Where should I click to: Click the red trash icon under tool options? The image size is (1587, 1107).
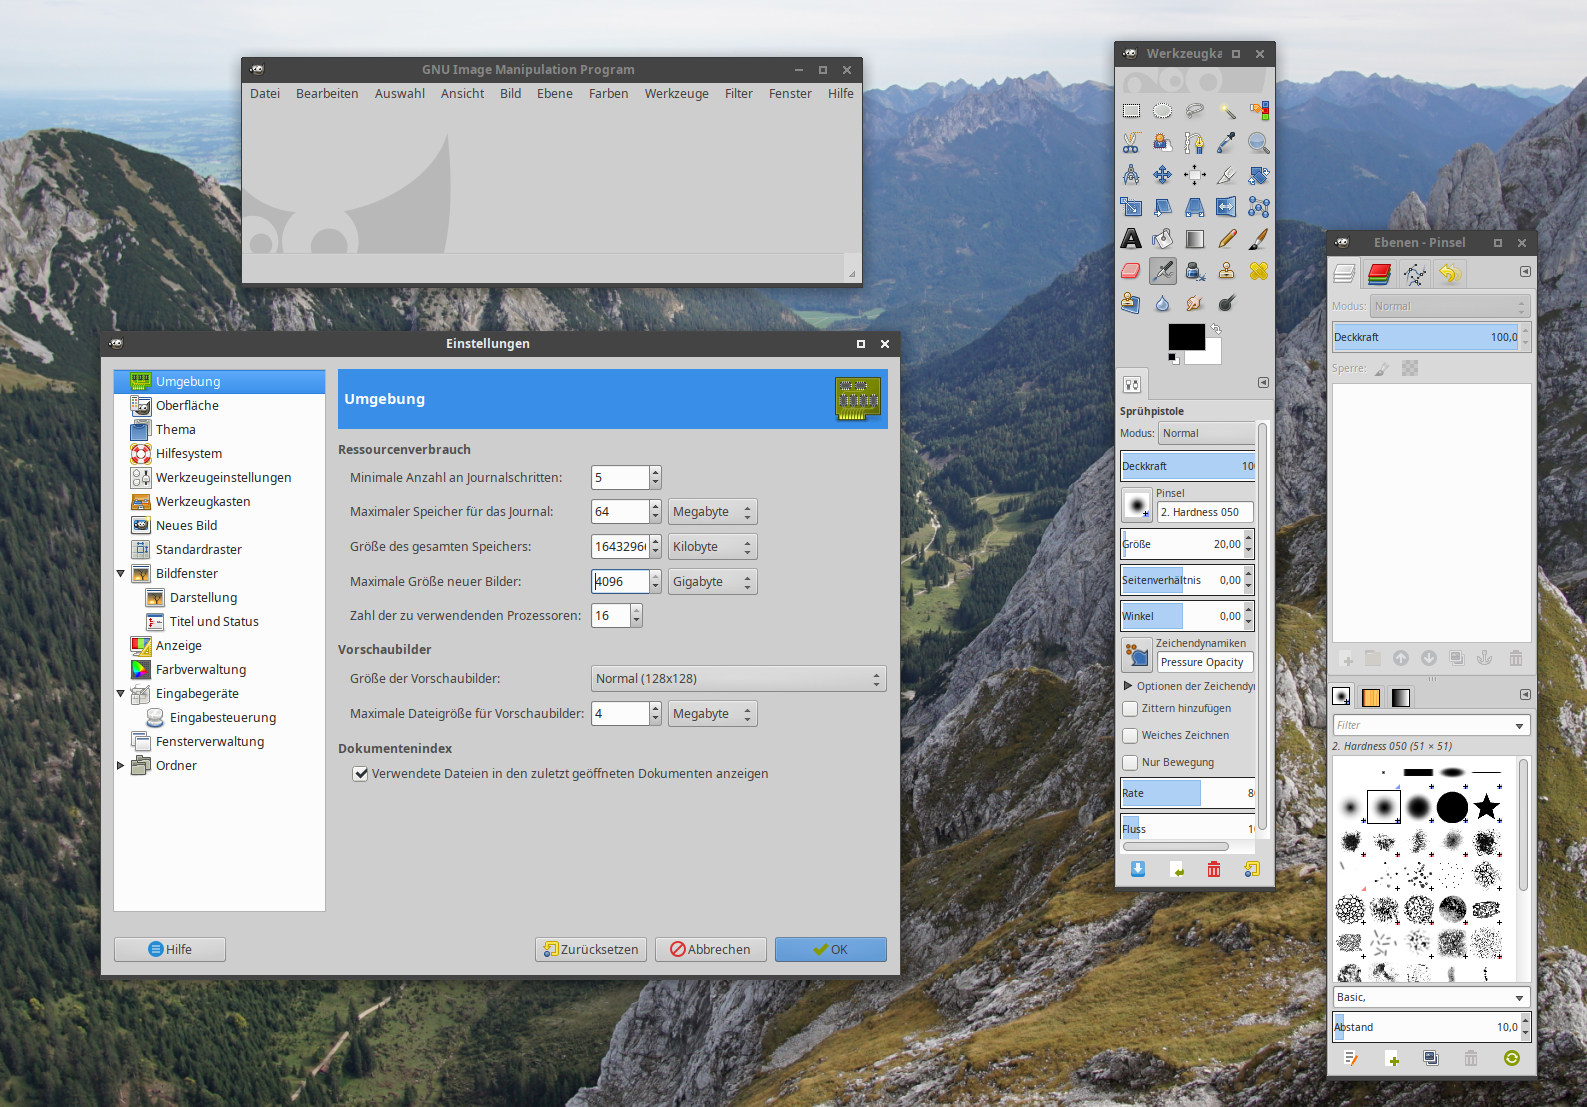click(x=1214, y=869)
